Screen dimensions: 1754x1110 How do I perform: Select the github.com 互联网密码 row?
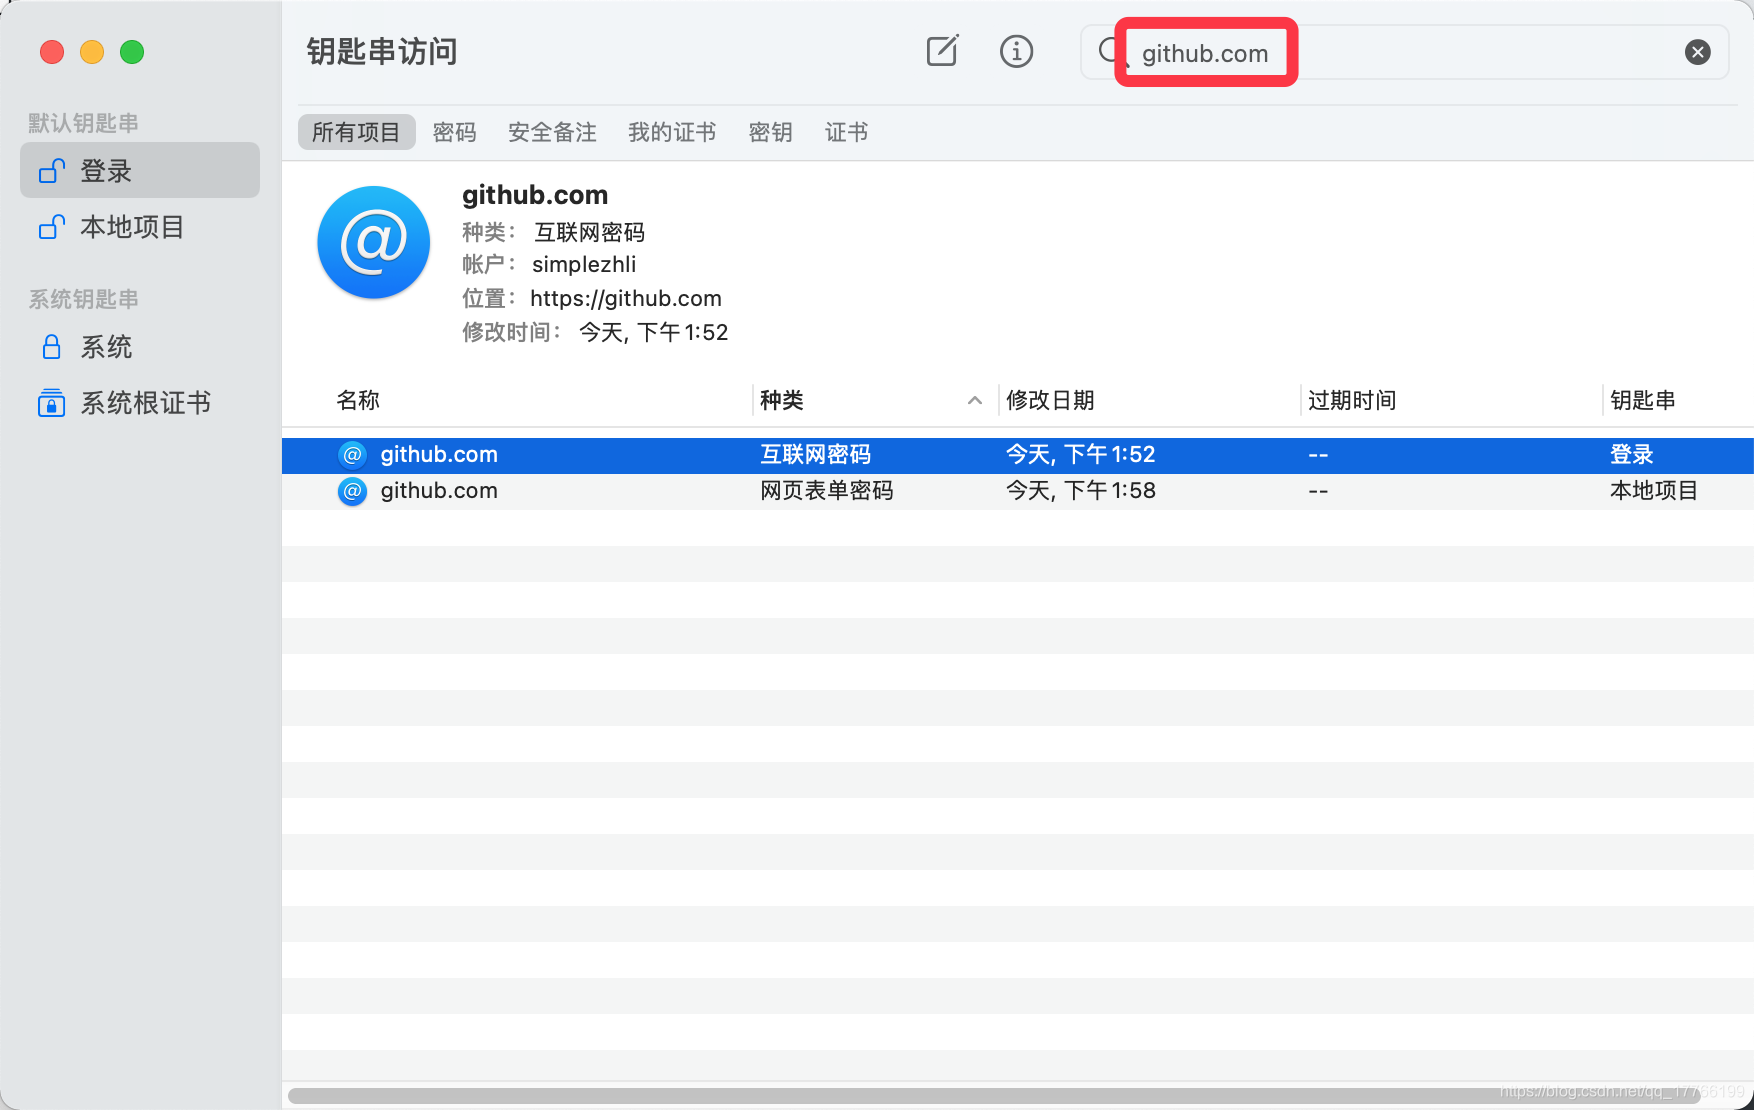pyautogui.click(x=1017, y=455)
